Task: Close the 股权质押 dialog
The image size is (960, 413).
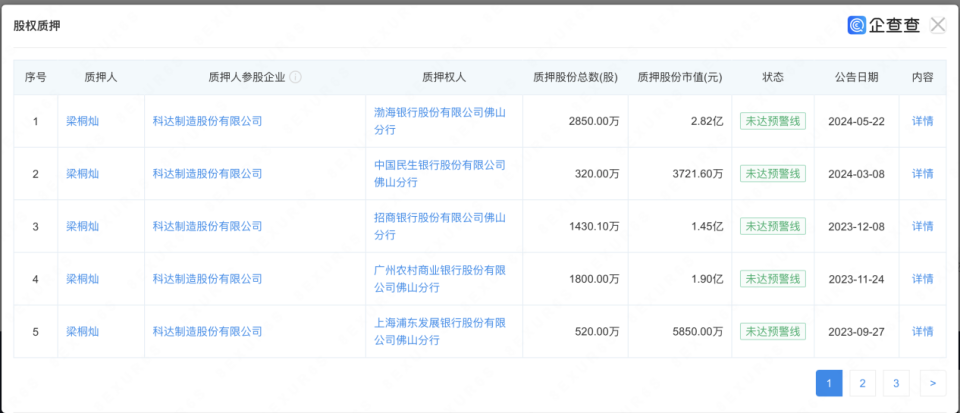Action: [938, 25]
